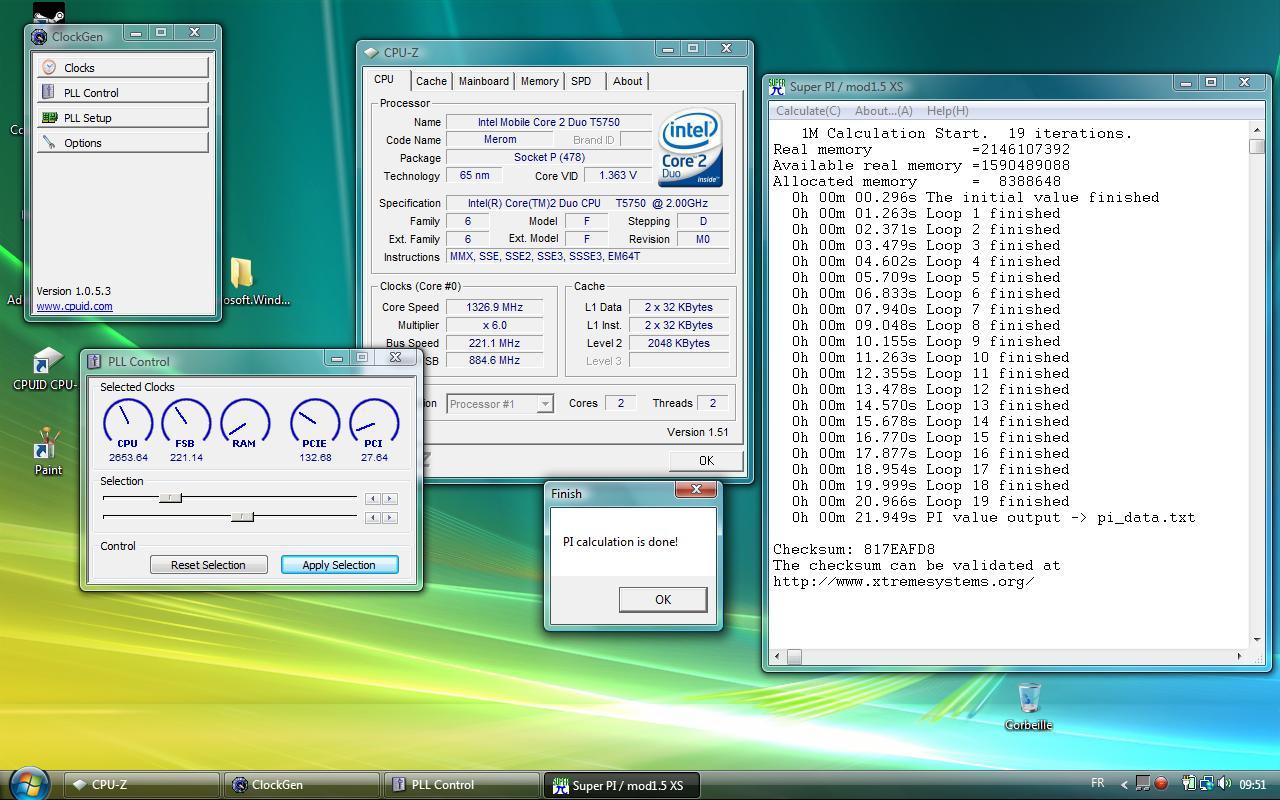Select the CPUID CPU-Z desktop shortcut
Screen dimensions: 1280x800
tap(45, 370)
